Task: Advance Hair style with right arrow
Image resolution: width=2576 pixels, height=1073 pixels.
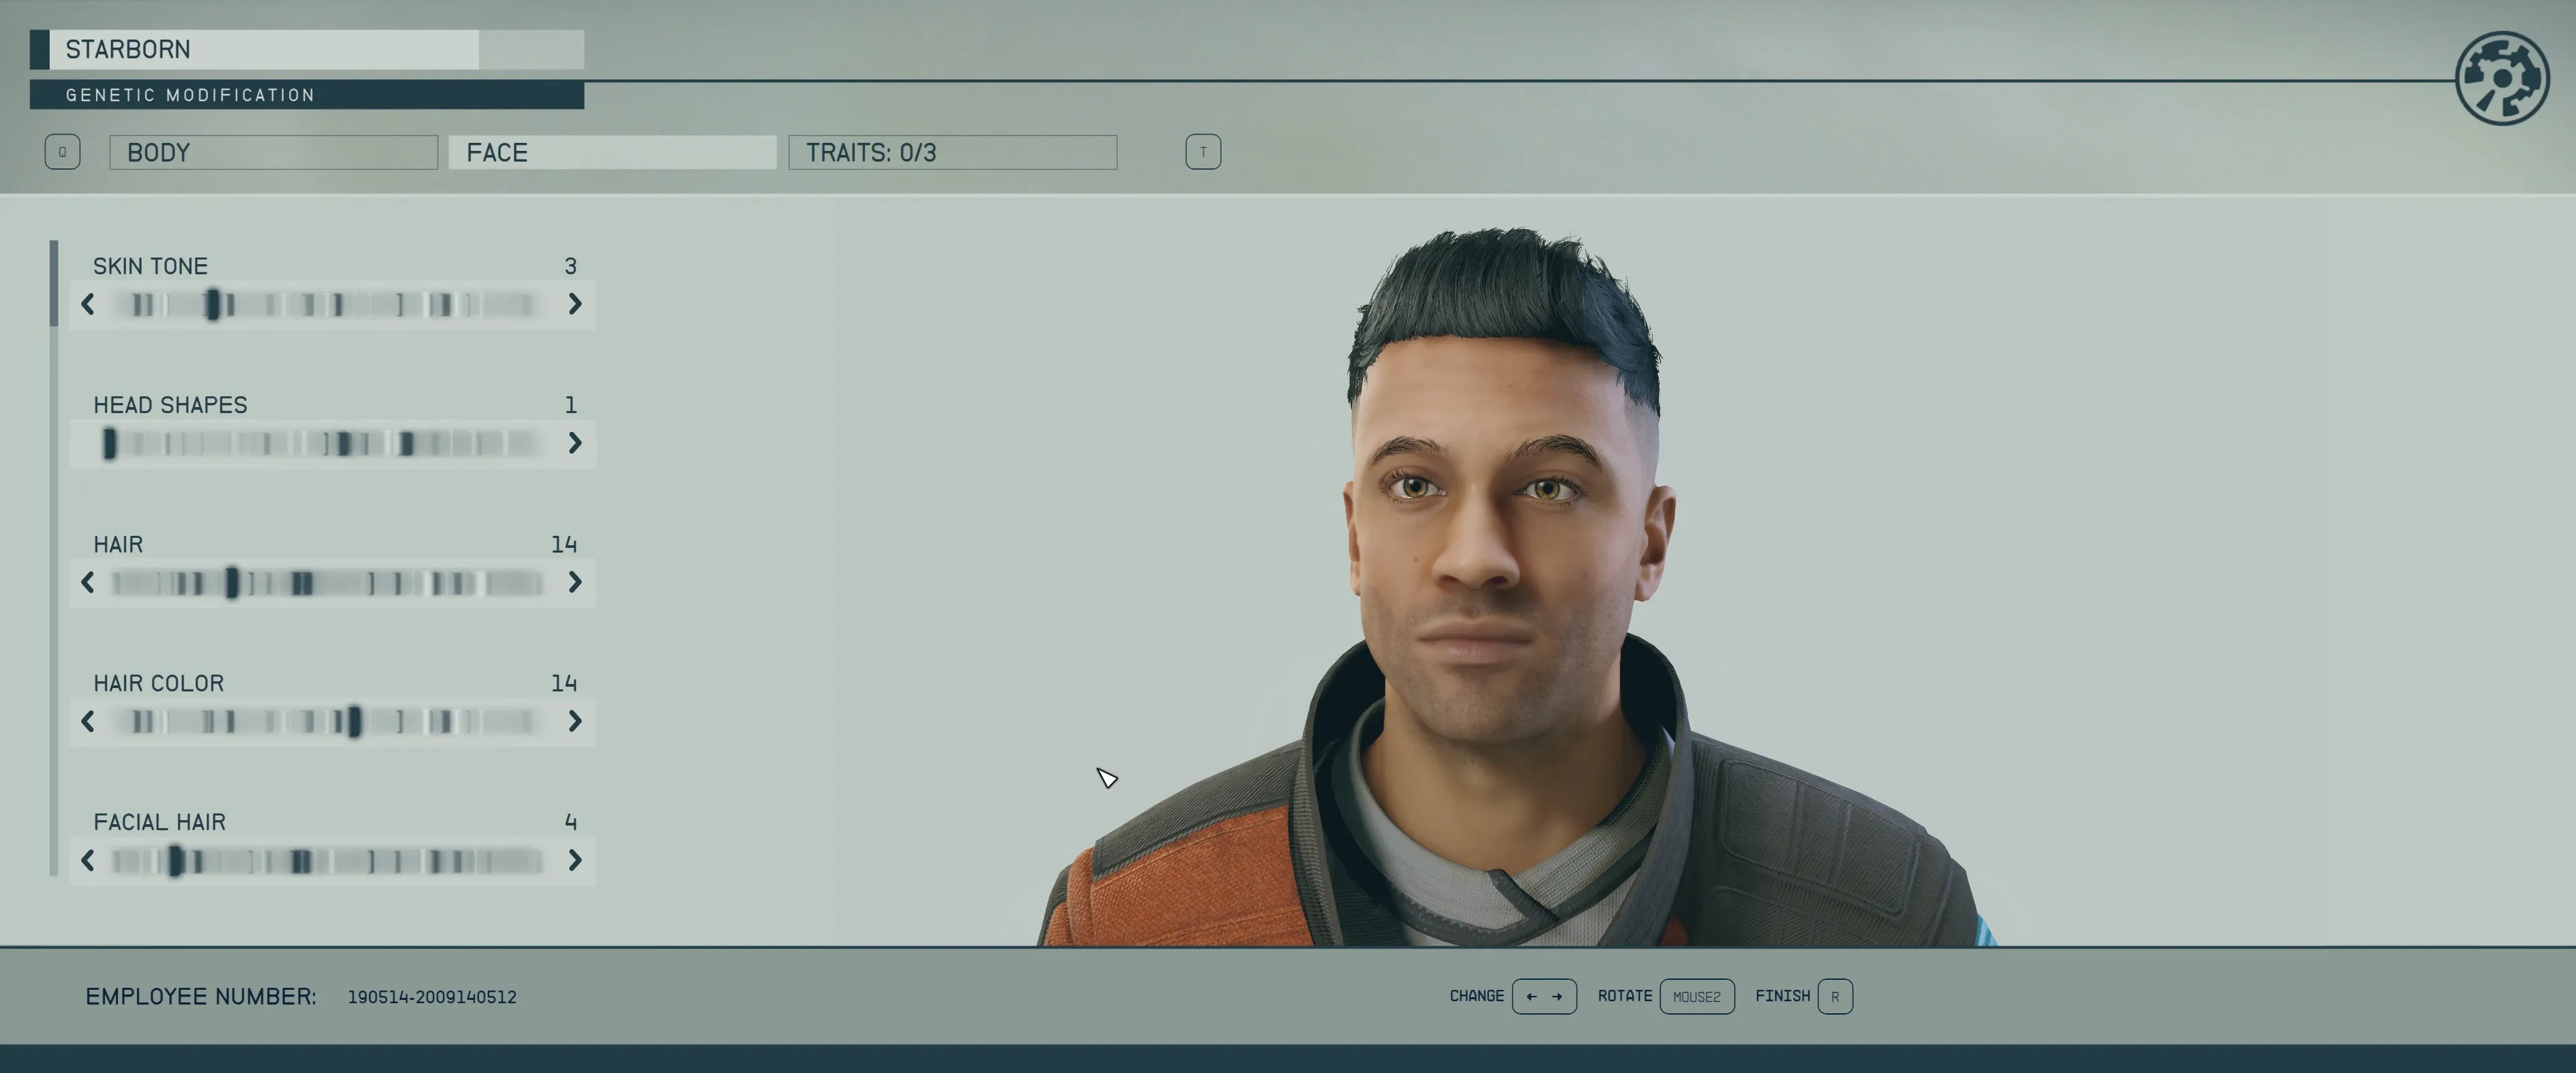Action: 575,582
